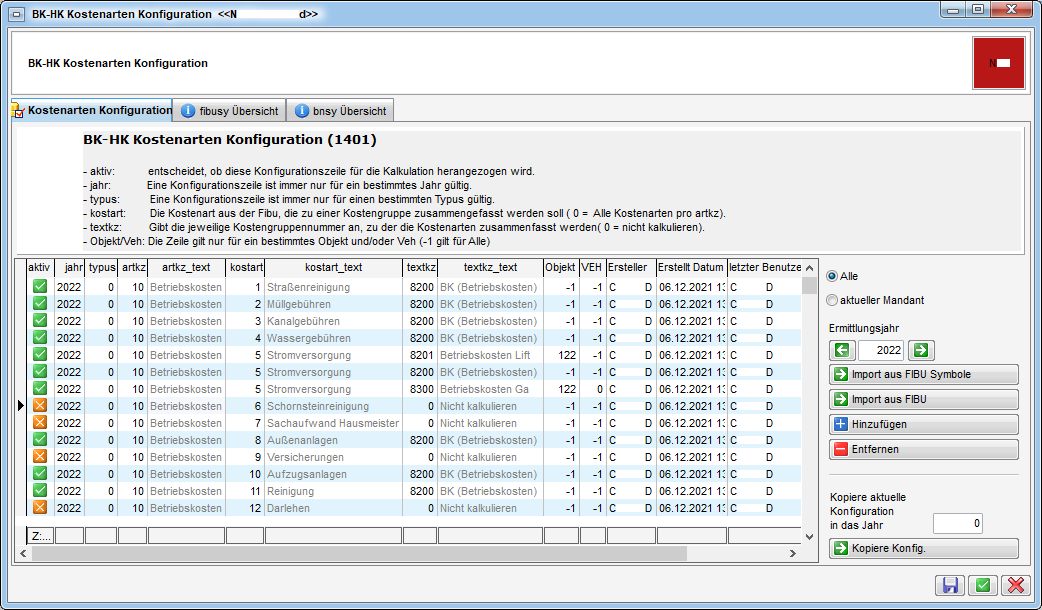Sort by kostart_text column header
This screenshot has height=610, width=1042.
[333, 267]
